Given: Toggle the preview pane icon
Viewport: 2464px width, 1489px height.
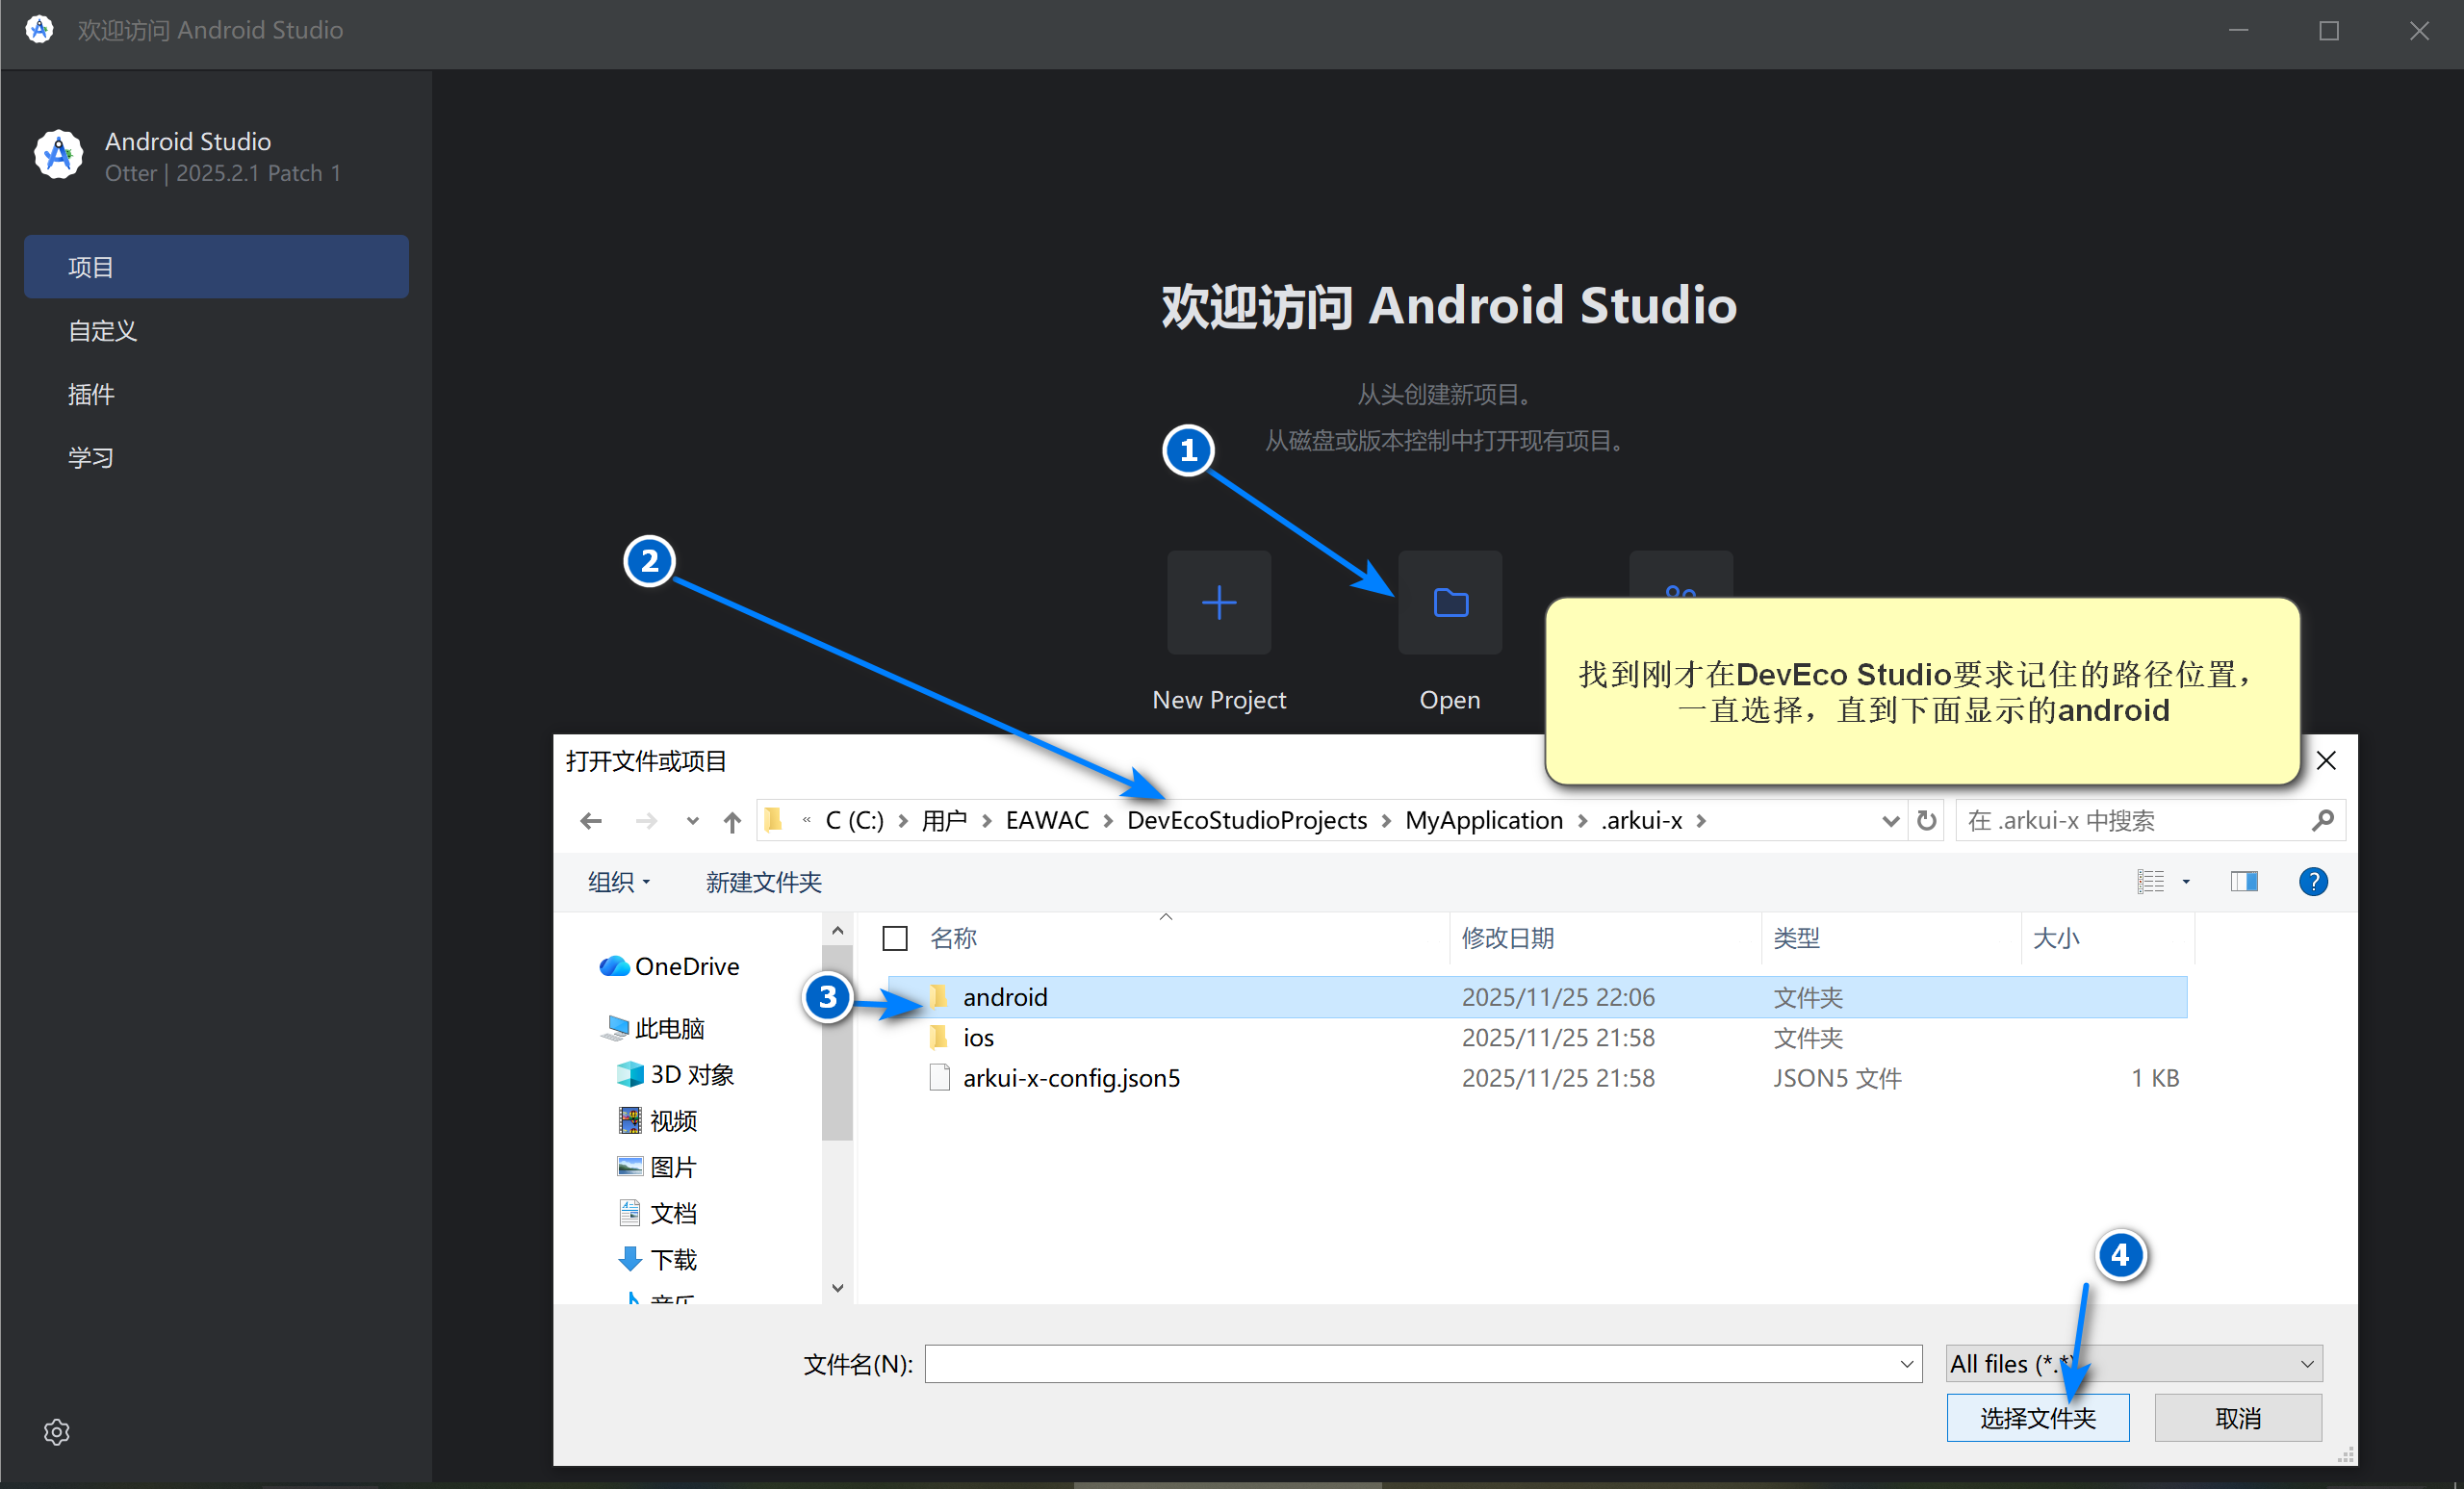Looking at the screenshot, I should [2243, 881].
